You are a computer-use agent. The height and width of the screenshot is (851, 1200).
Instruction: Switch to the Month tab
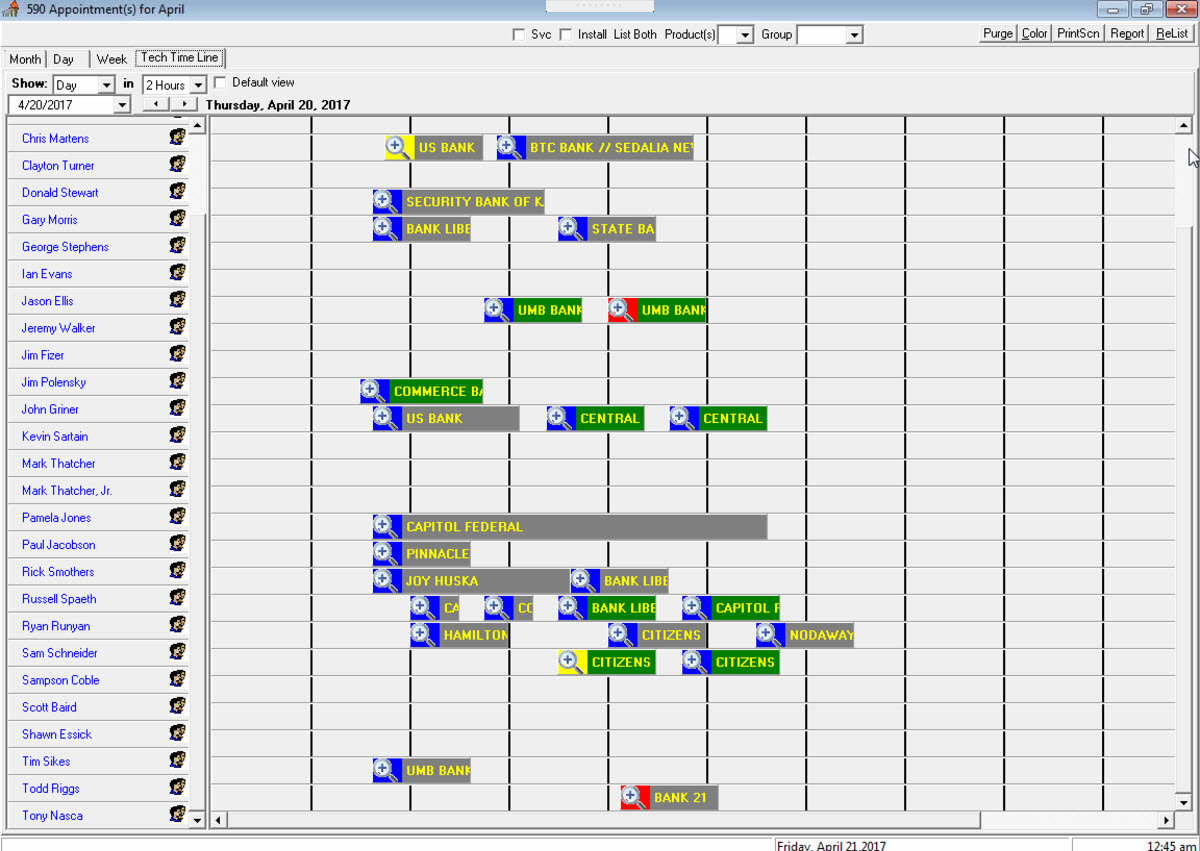[x=25, y=59]
